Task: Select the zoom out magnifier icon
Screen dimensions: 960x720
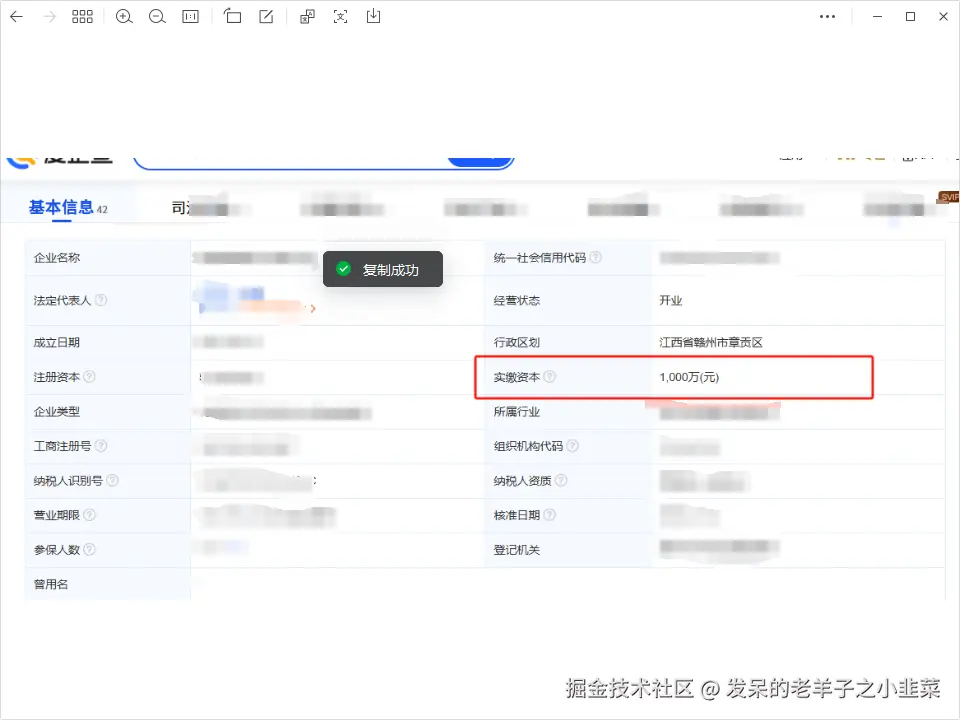Action: [157, 16]
